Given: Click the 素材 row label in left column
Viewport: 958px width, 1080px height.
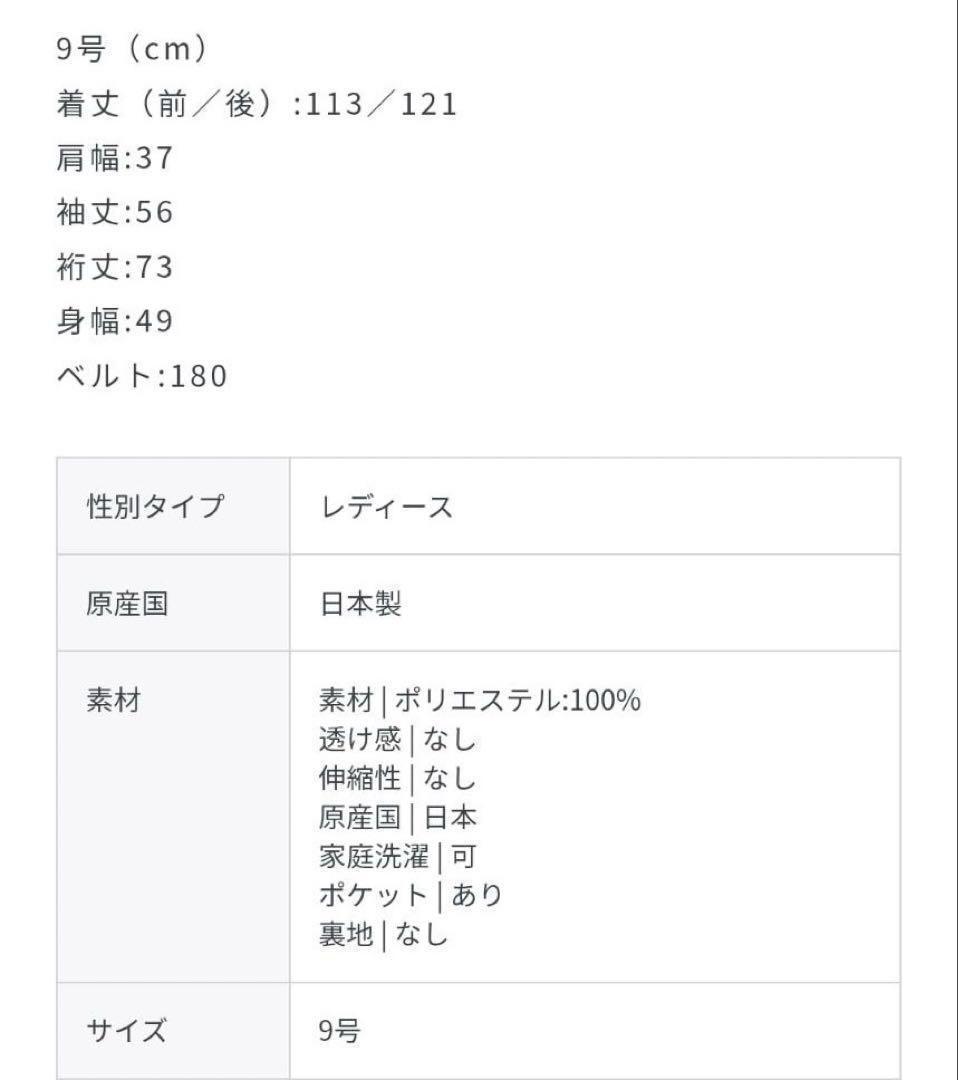Looking at the screenshot, I should 114,701.
